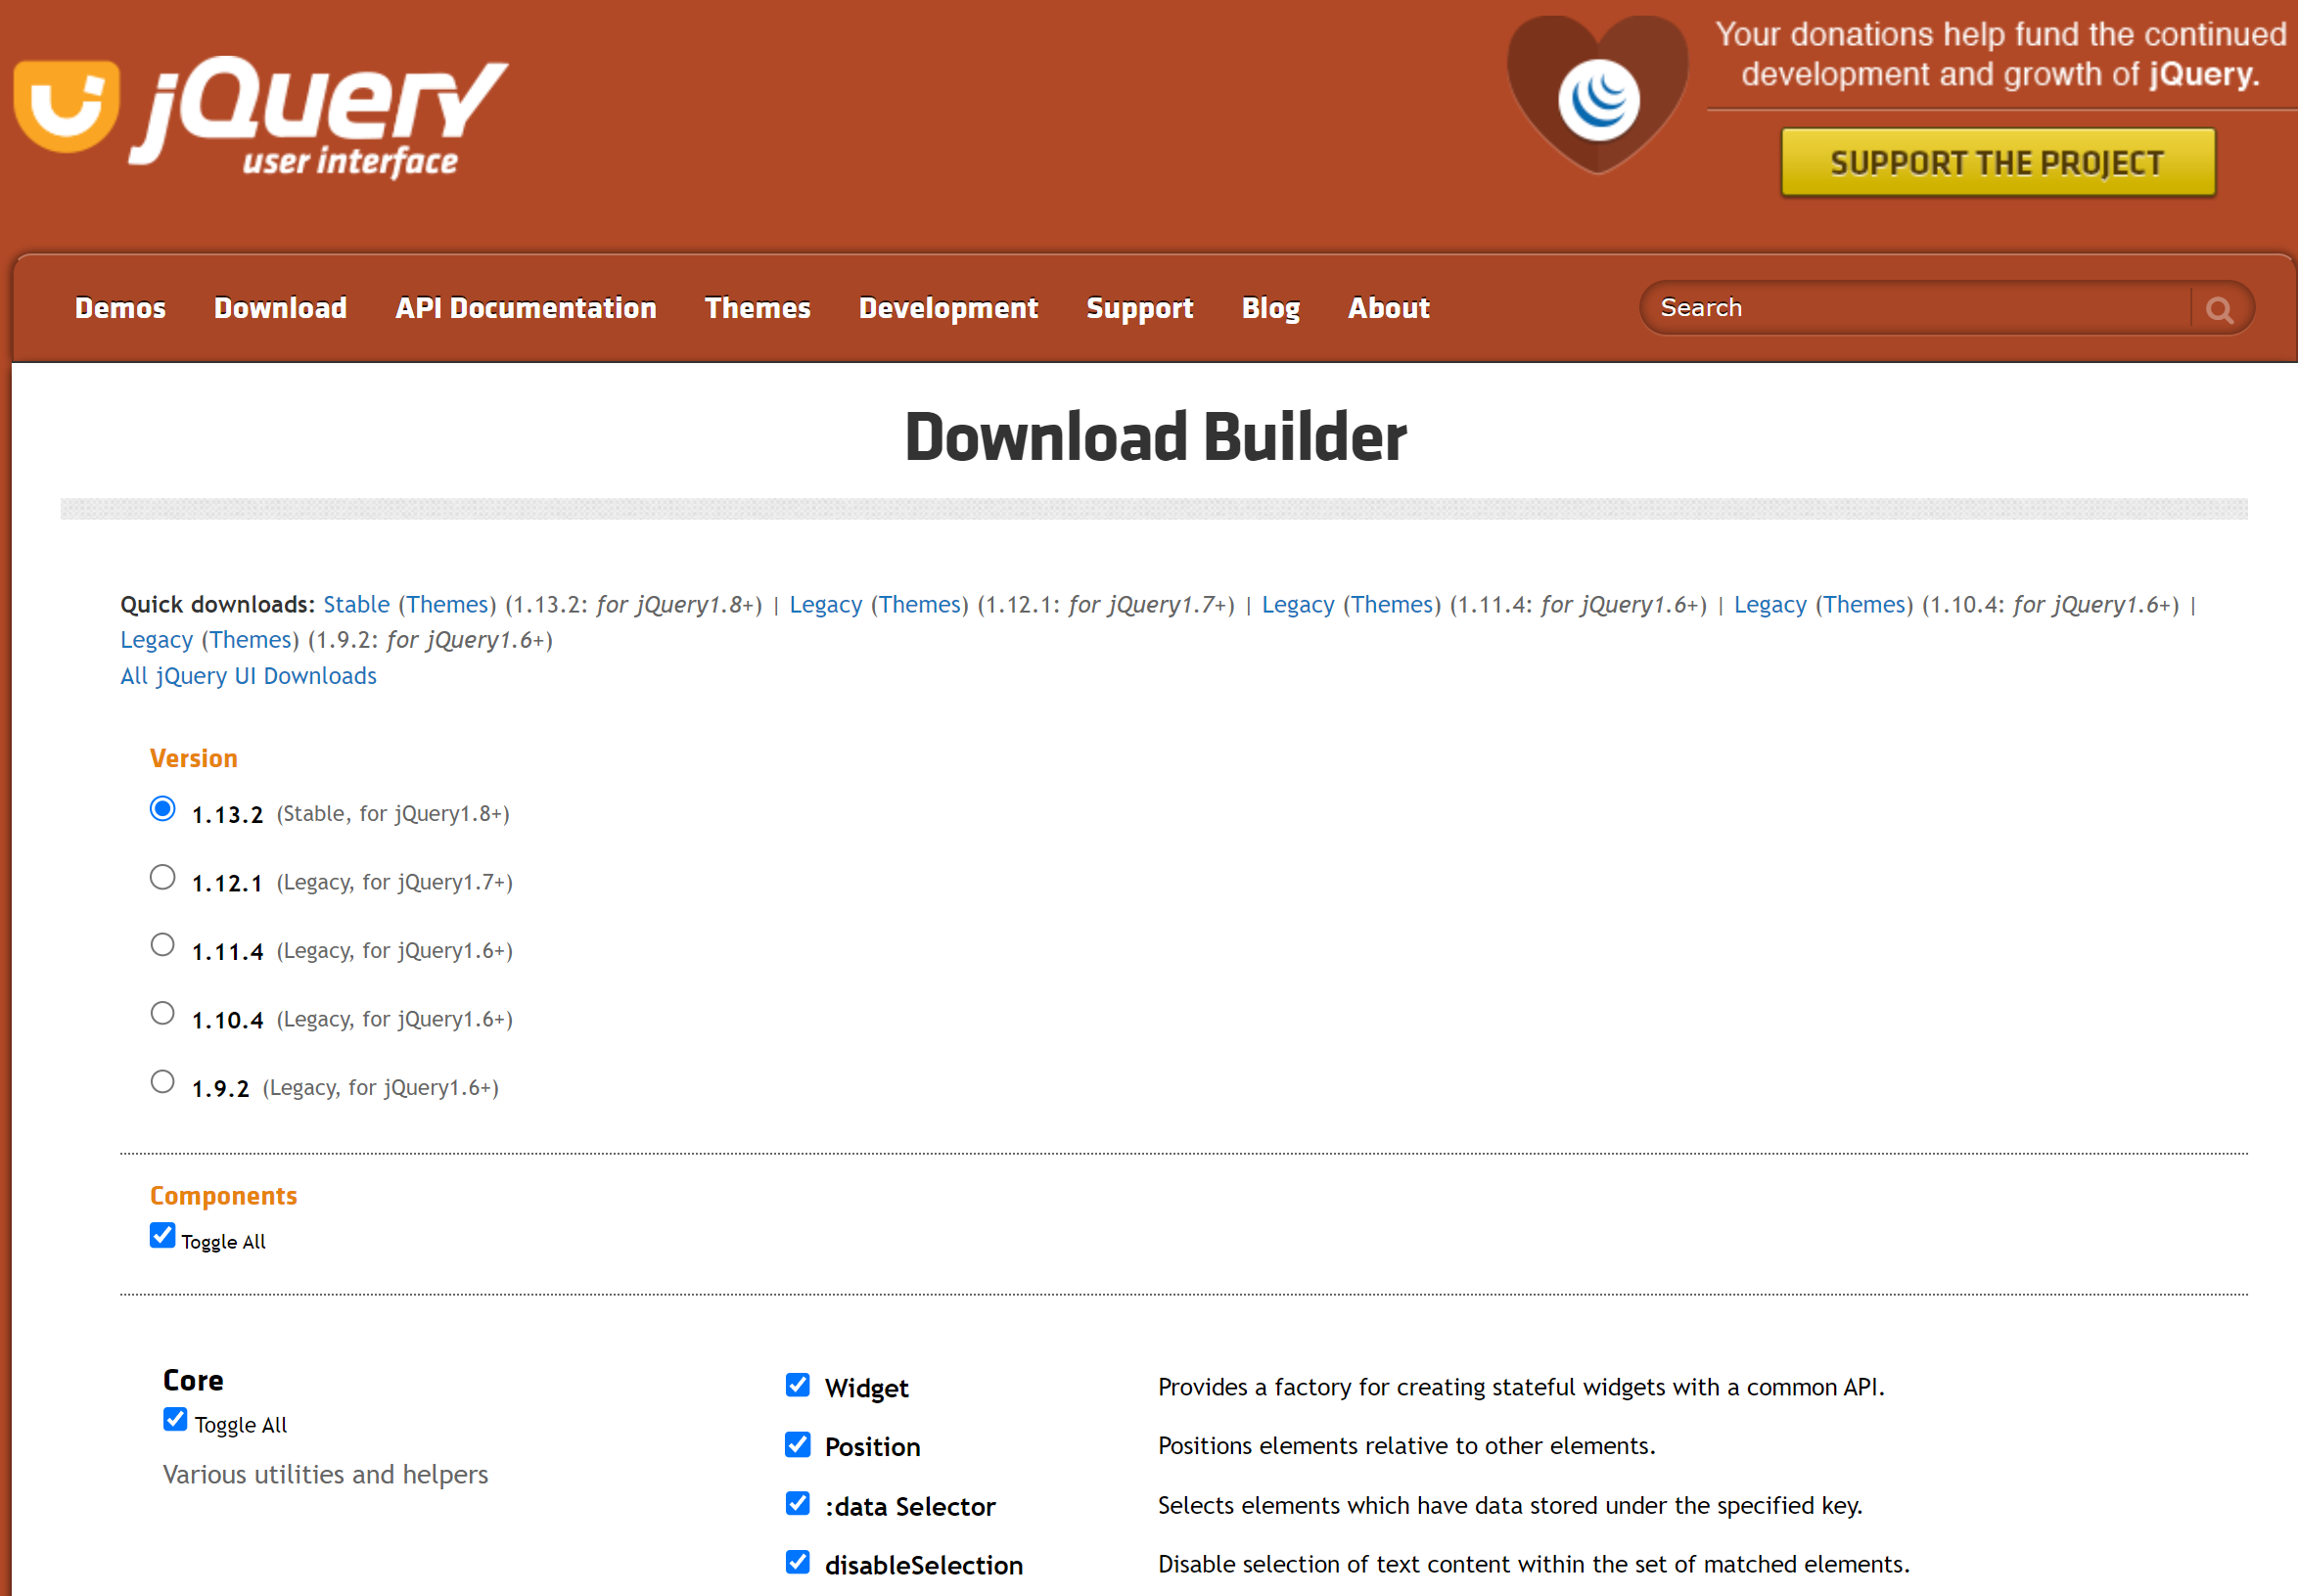Click the search magnifier icon
The height and width of the screenshot is (1596, 2298).
click(2219, 309)
